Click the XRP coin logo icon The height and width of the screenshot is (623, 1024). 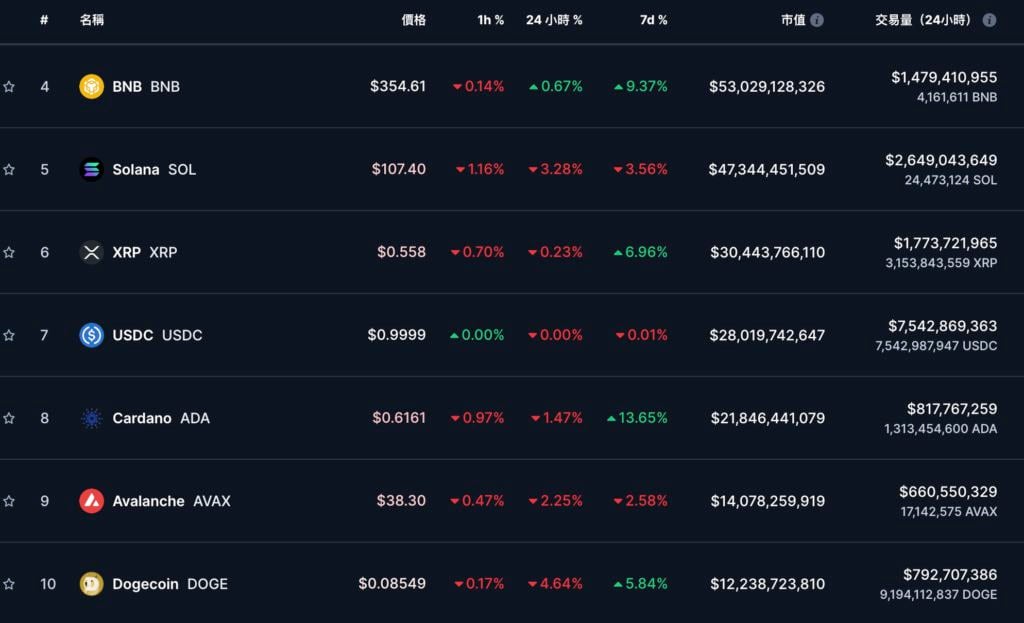(91, 253)
